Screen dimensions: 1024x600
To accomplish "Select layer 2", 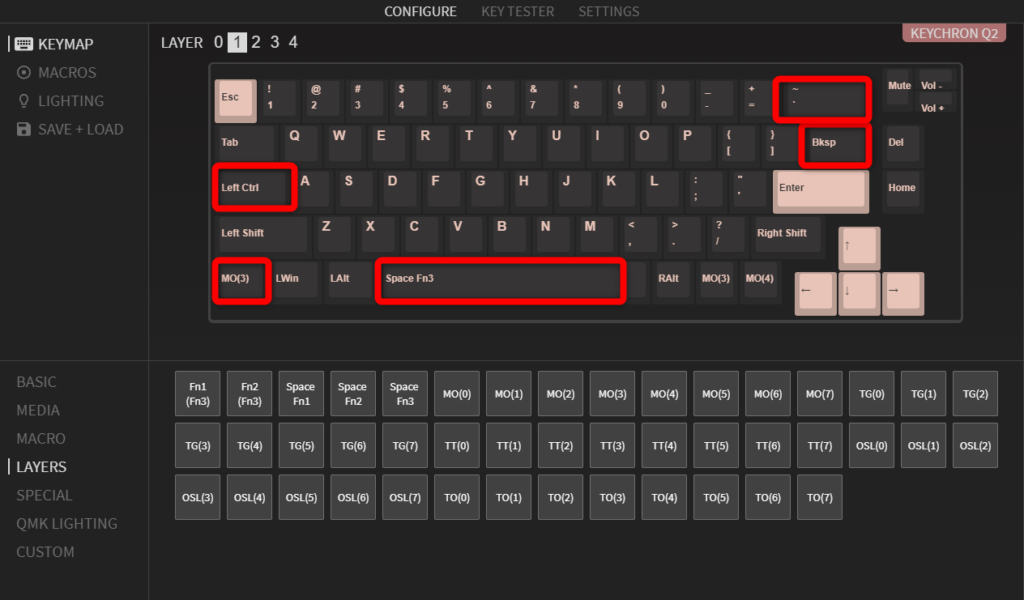I will [x=256, y=42].
